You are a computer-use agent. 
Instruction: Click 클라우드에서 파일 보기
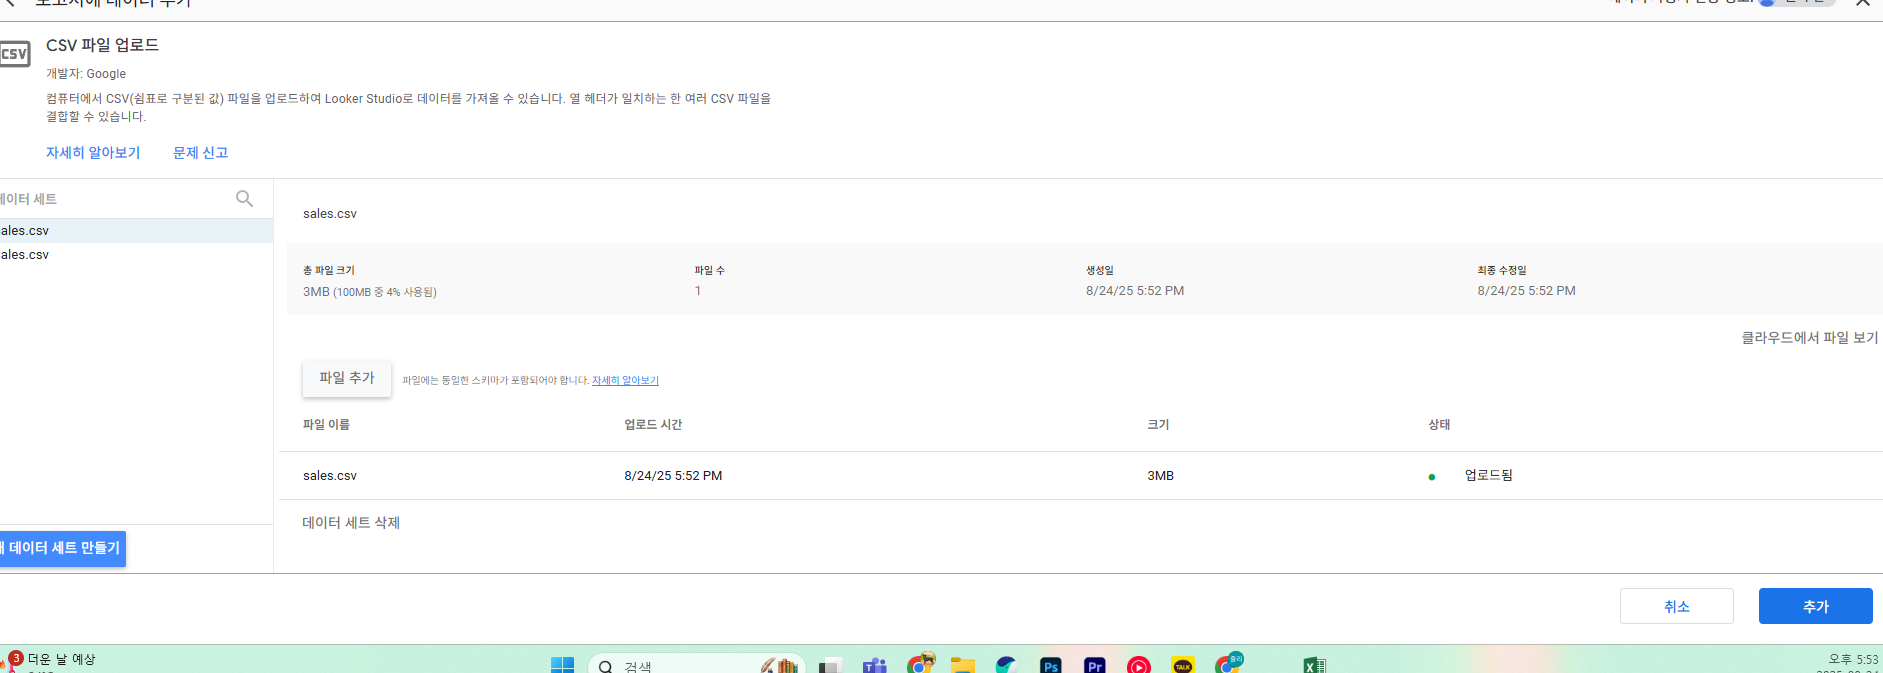pos(1810,337)
